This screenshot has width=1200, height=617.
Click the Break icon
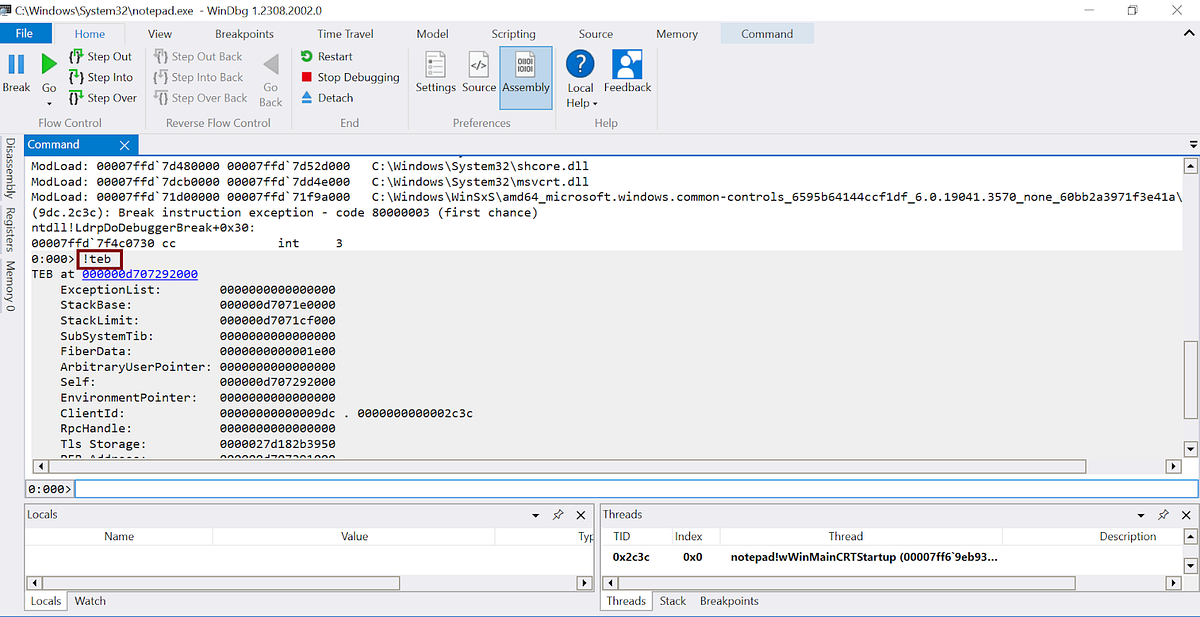point(15,70)
